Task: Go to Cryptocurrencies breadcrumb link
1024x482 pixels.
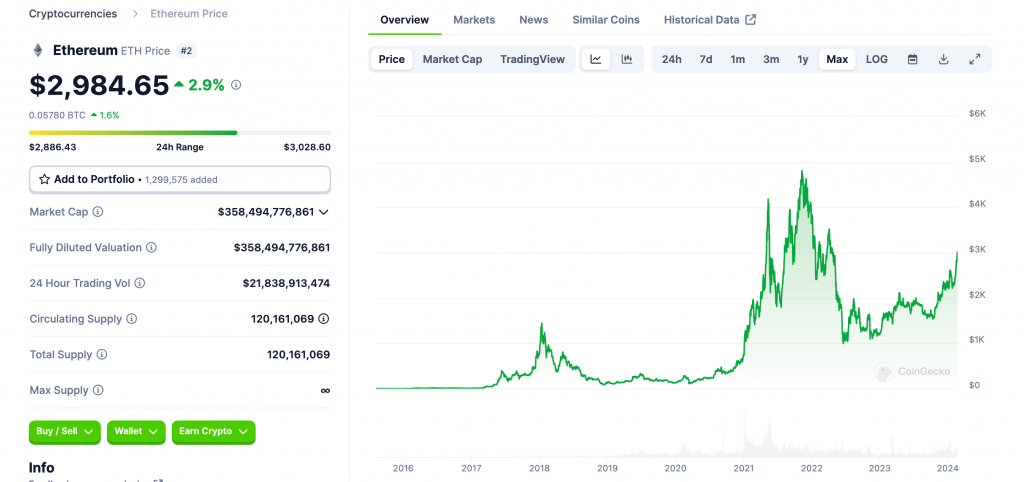Action: (x=73, y=14)
